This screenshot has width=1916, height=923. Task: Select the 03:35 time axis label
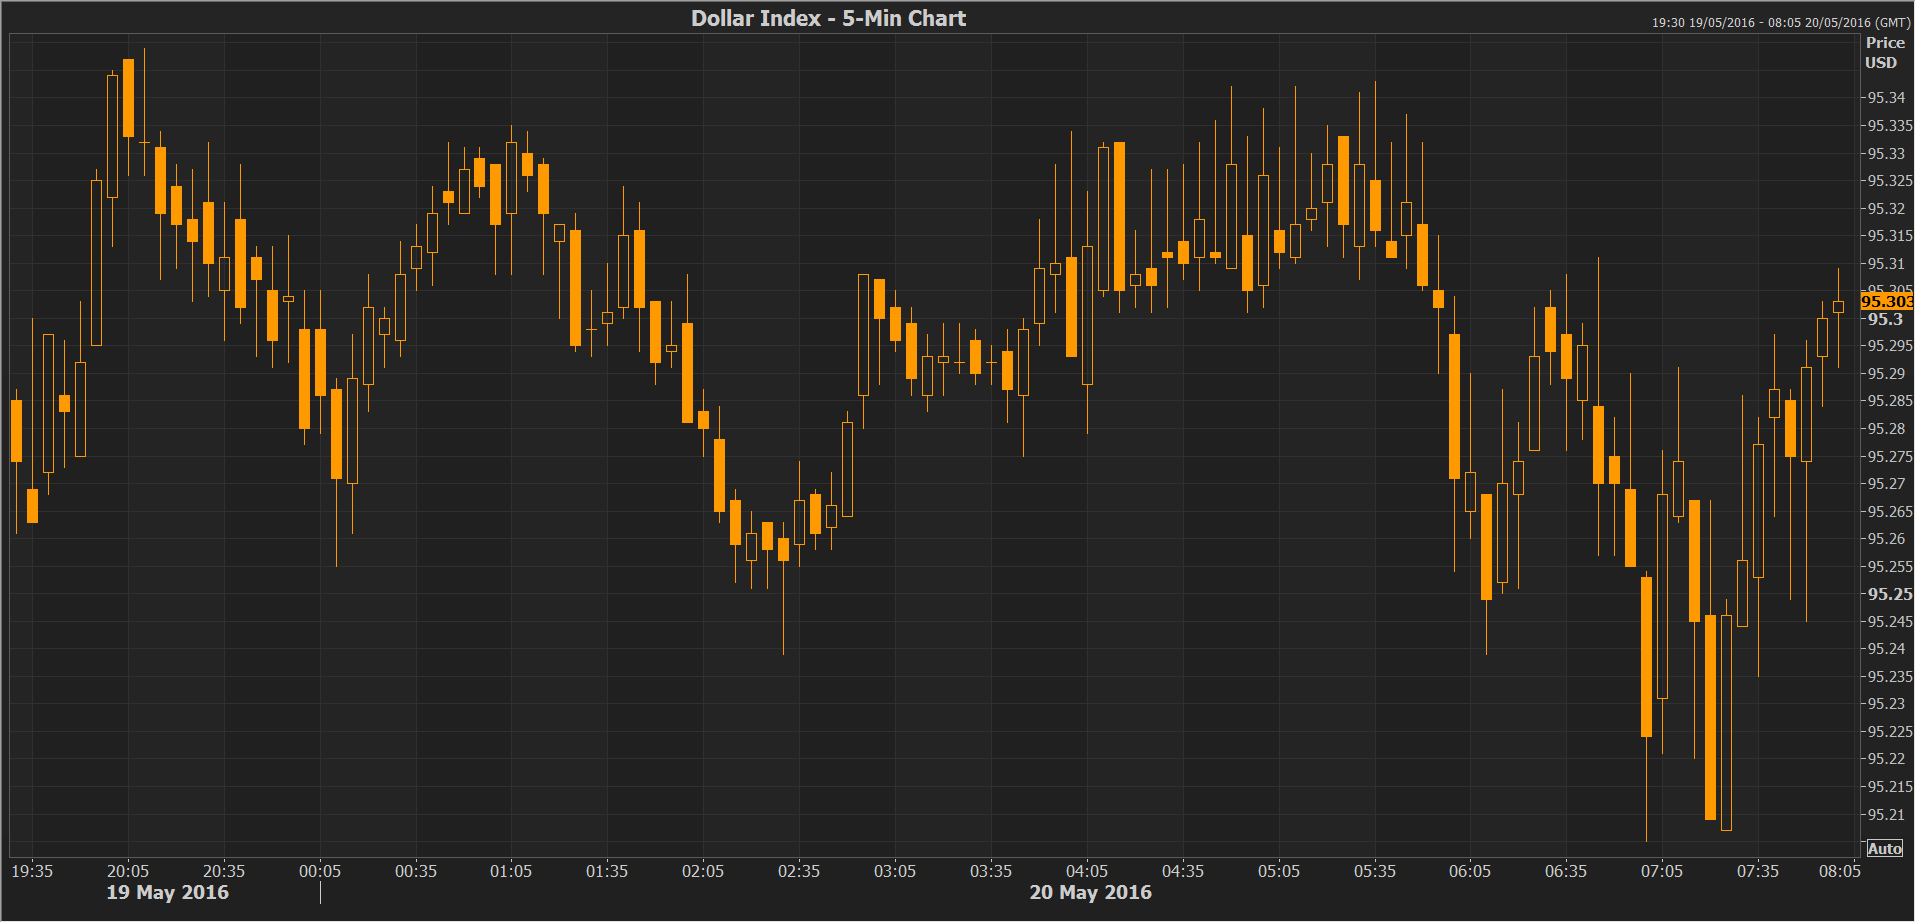pyautogui.click(x=991, y=871)
